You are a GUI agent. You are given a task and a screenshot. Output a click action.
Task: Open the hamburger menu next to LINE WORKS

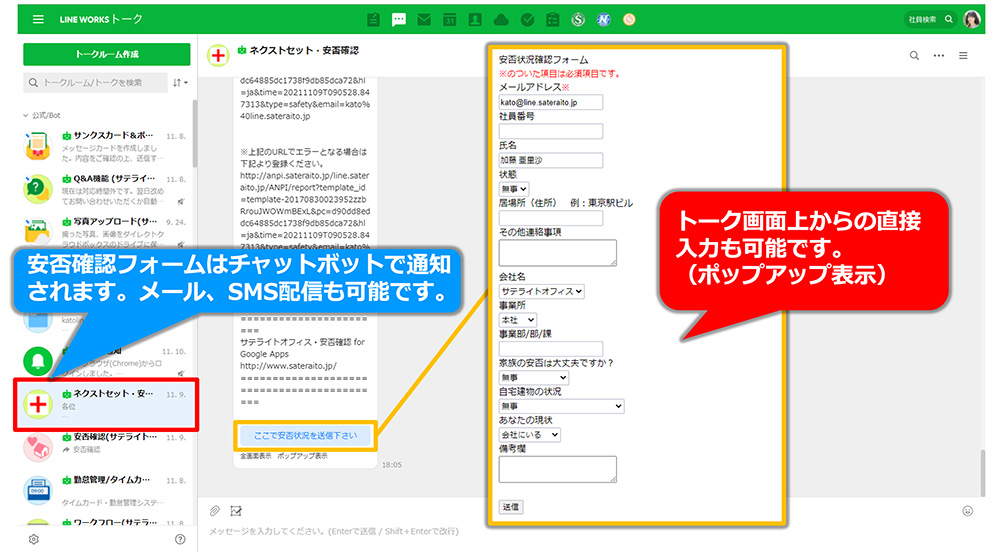[x=38, y=19]
